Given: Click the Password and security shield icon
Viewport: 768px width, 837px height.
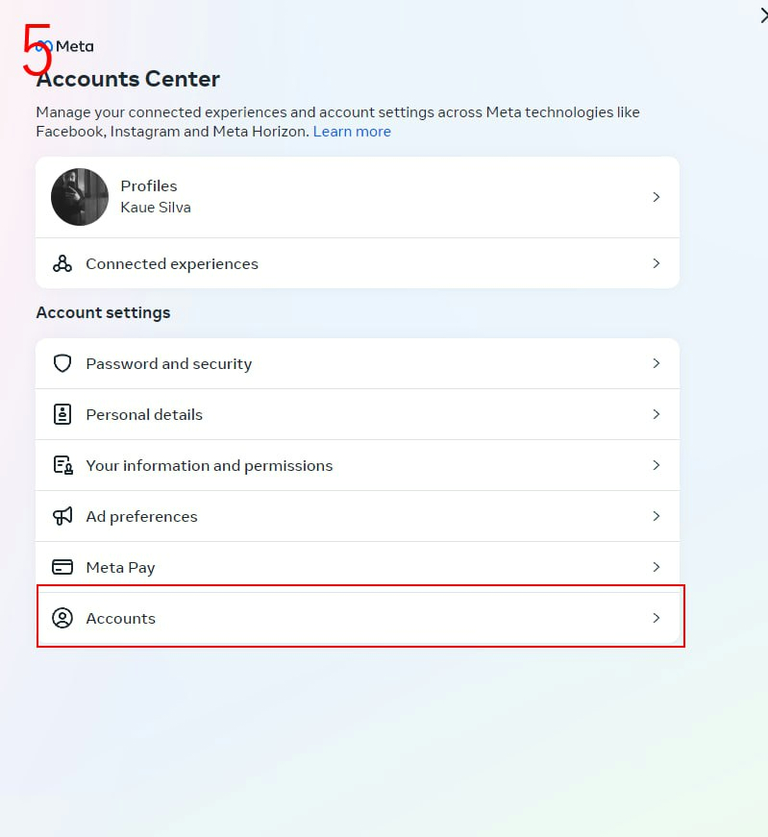Looking at the screenshot, I should [62, 364].
